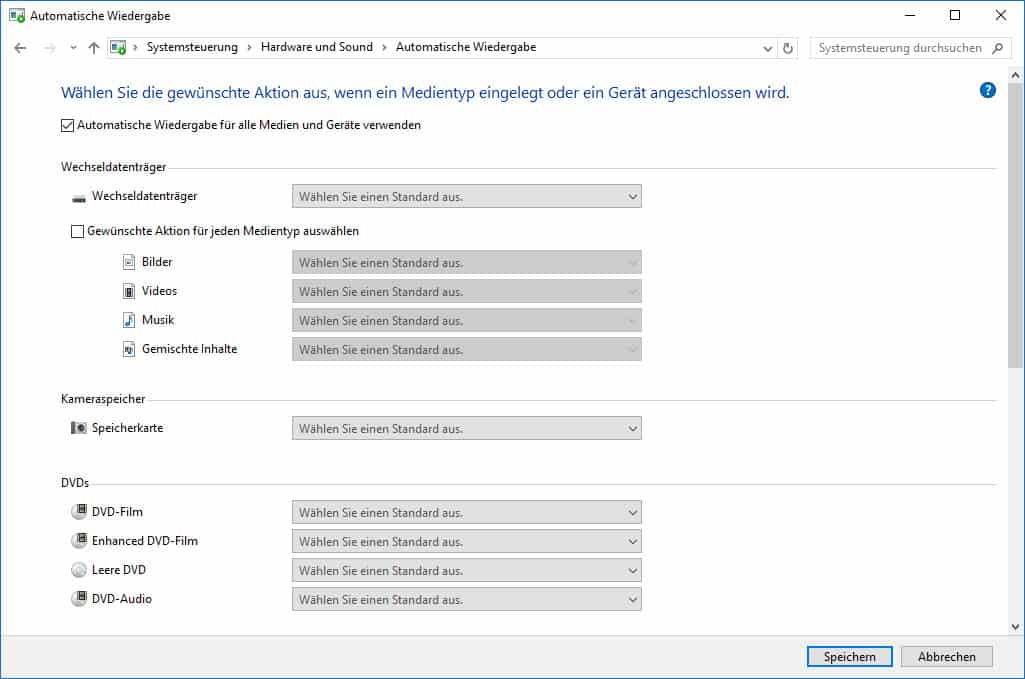Uncheck Automatische Wiedergabe für alle Medien checkbox

click(68, 126)
